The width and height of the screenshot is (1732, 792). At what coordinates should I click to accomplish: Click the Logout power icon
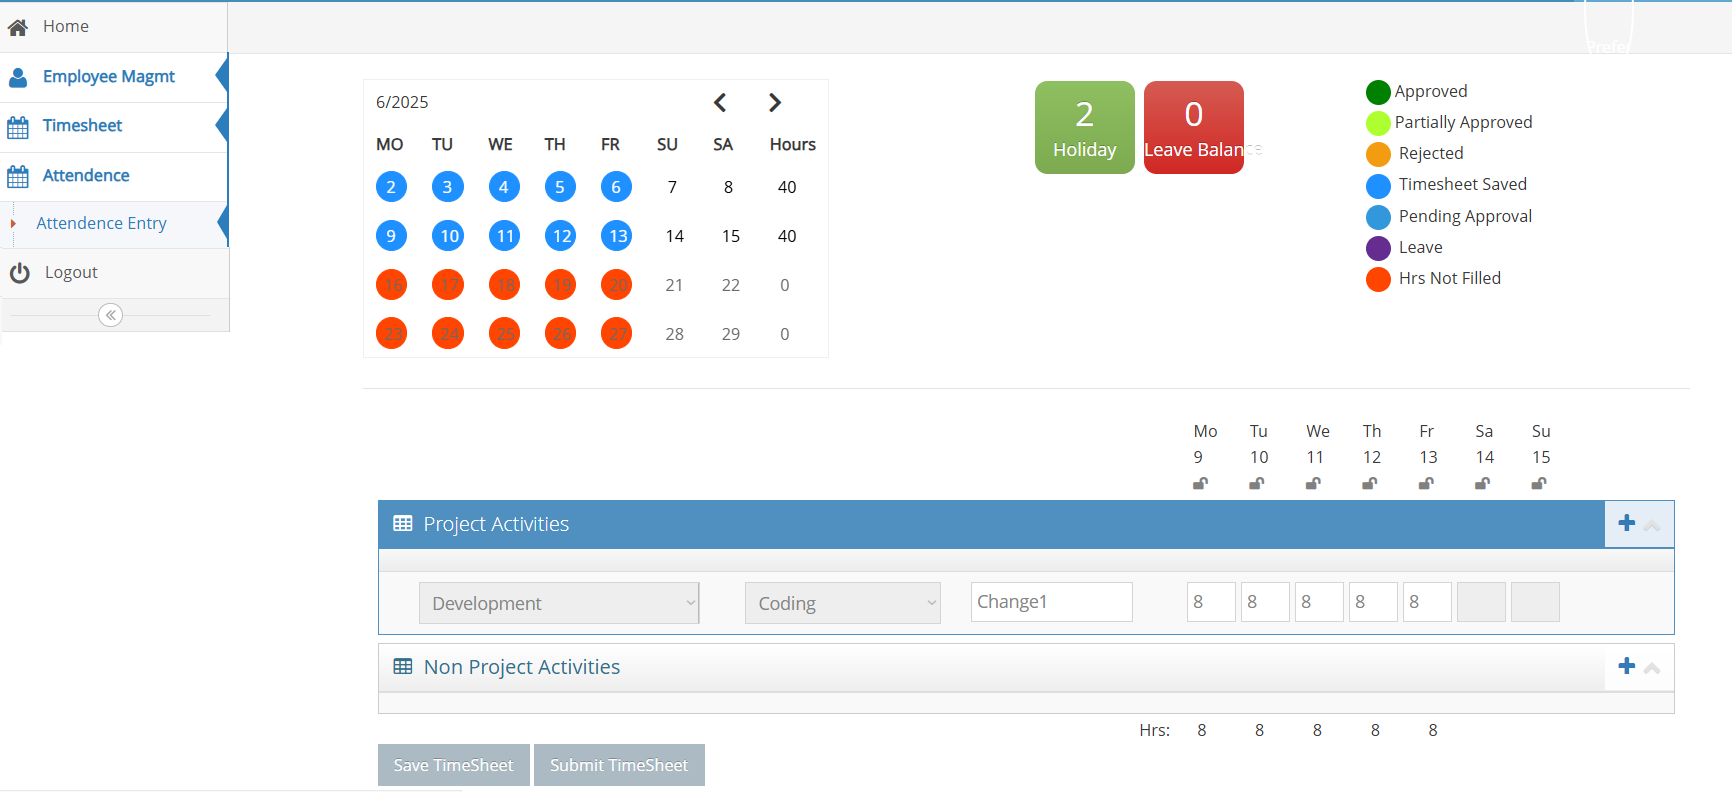(x=19, y=273)
